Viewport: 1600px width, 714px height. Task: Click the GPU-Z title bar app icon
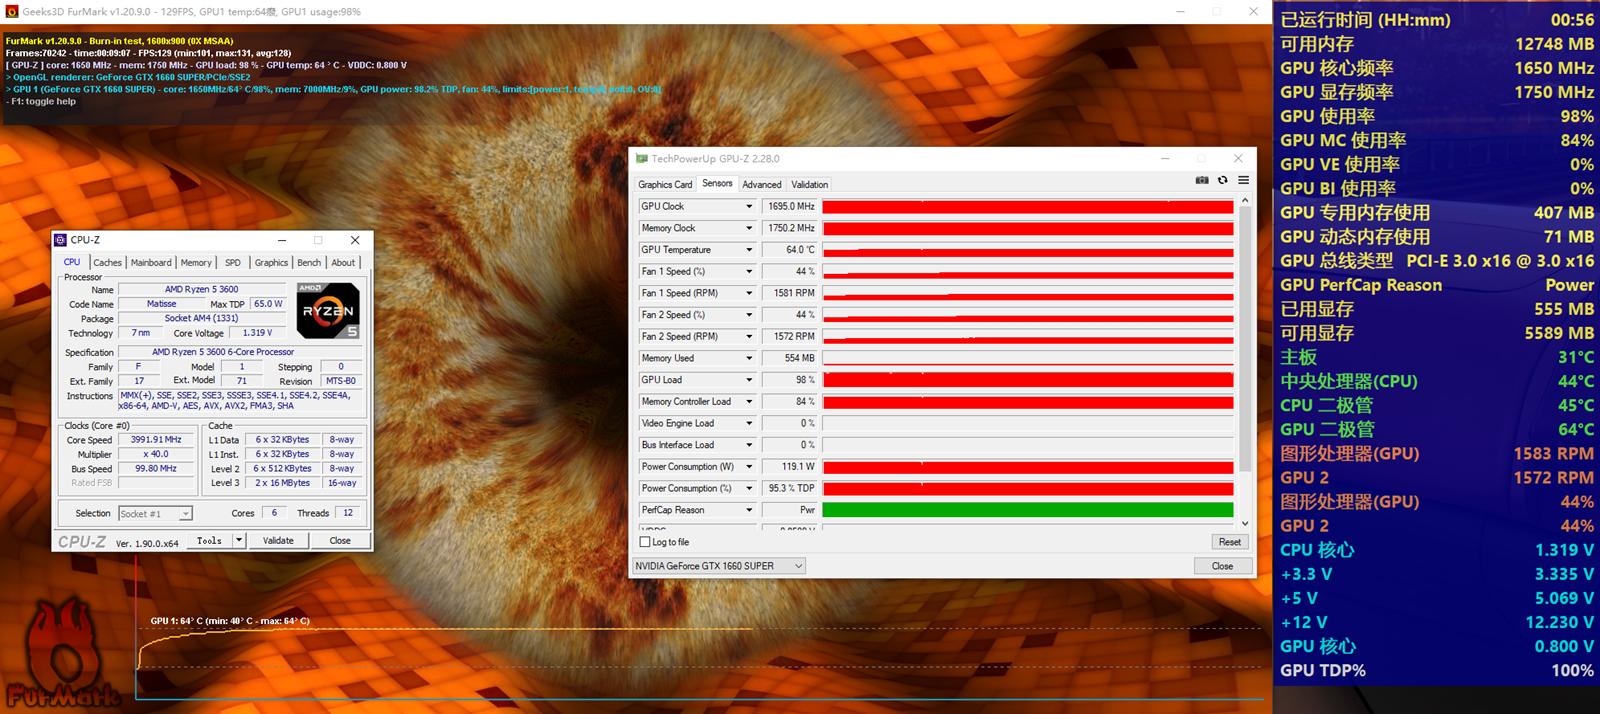[642, 158]
